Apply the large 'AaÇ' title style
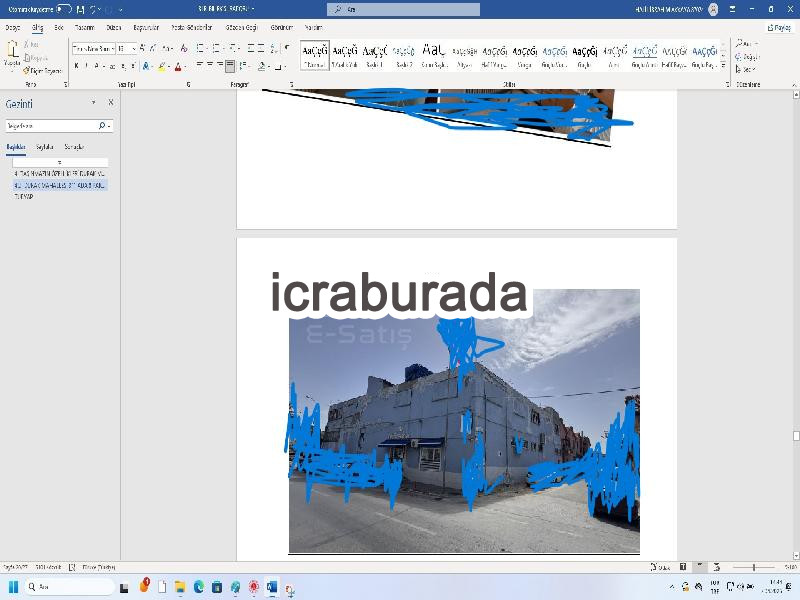 [x=434, y=56]
